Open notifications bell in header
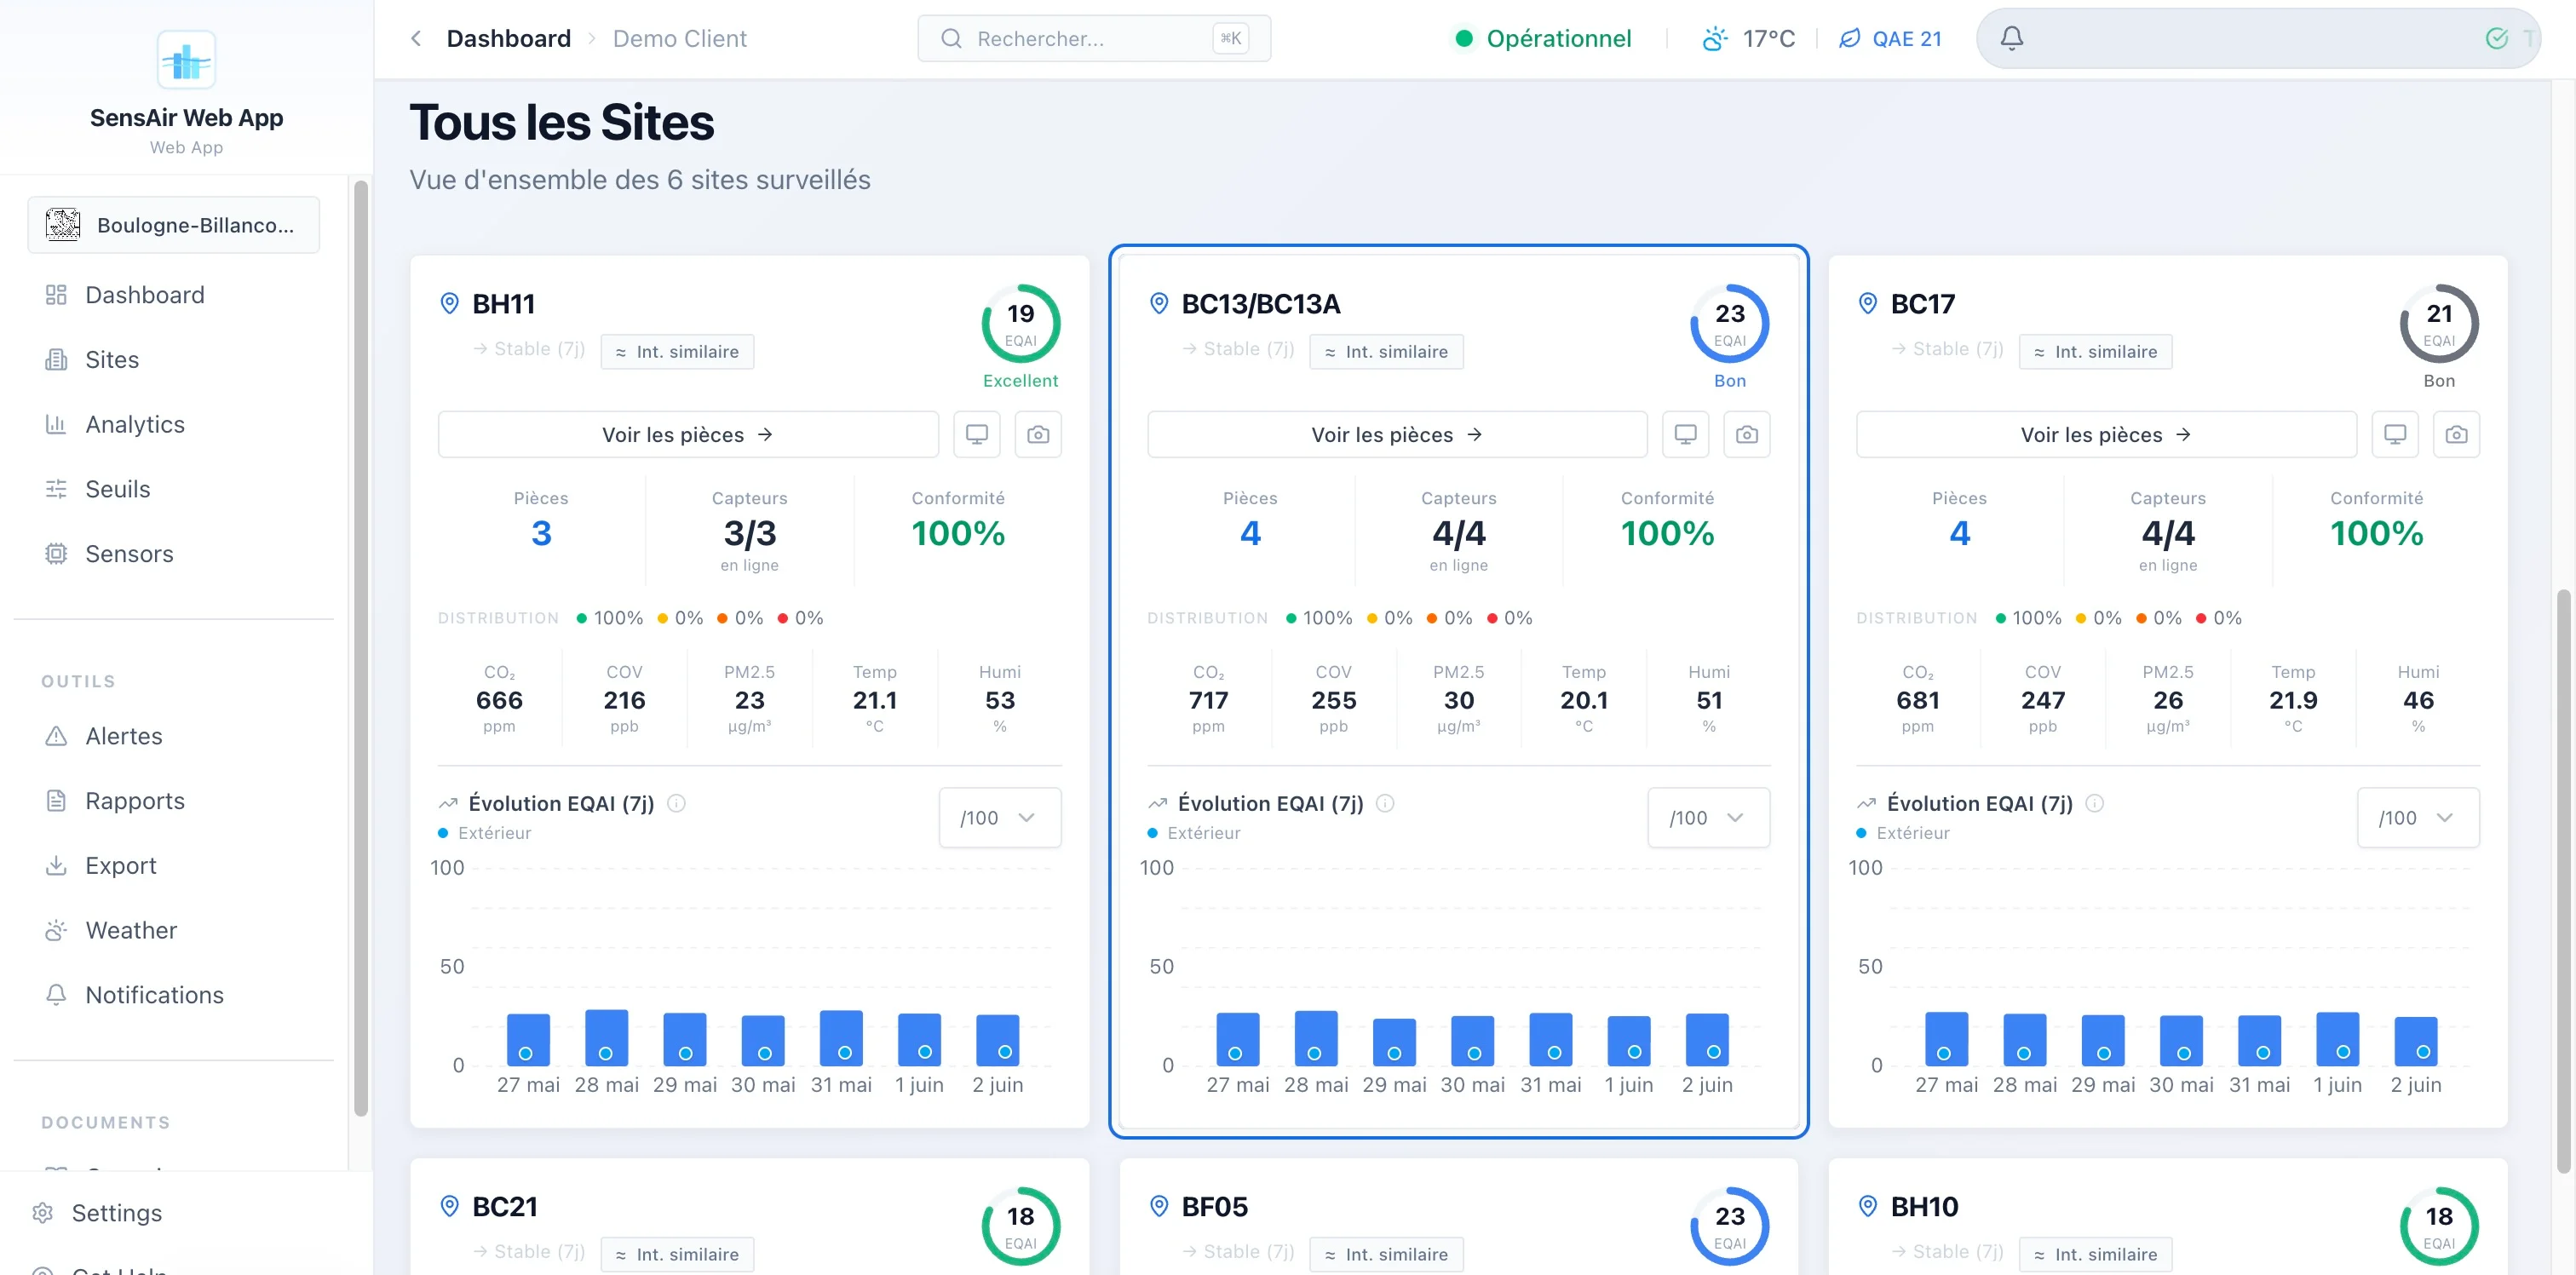Image resolution: width=2576 pixels, height=1275 pixels. (x=2011, y=38)
